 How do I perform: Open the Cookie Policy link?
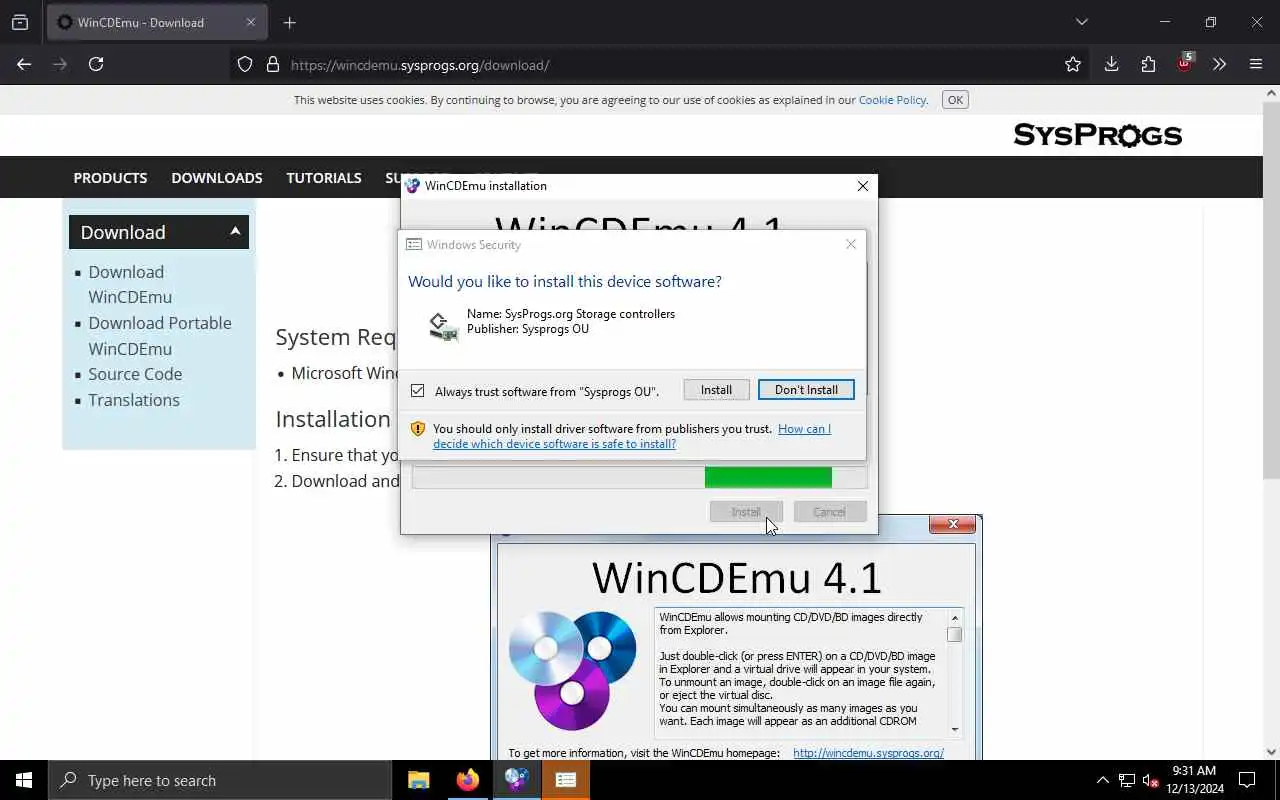pyautogui.click(x=892, y=100)
